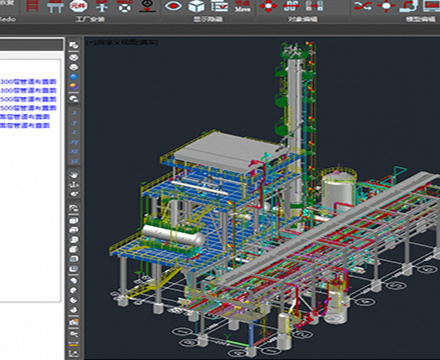Image resolution: width=440 pixels, height=360 pixels.
Task: Click the red crossing arrows reroute icon
Action: pyautogui.click(x=363, y=6)
